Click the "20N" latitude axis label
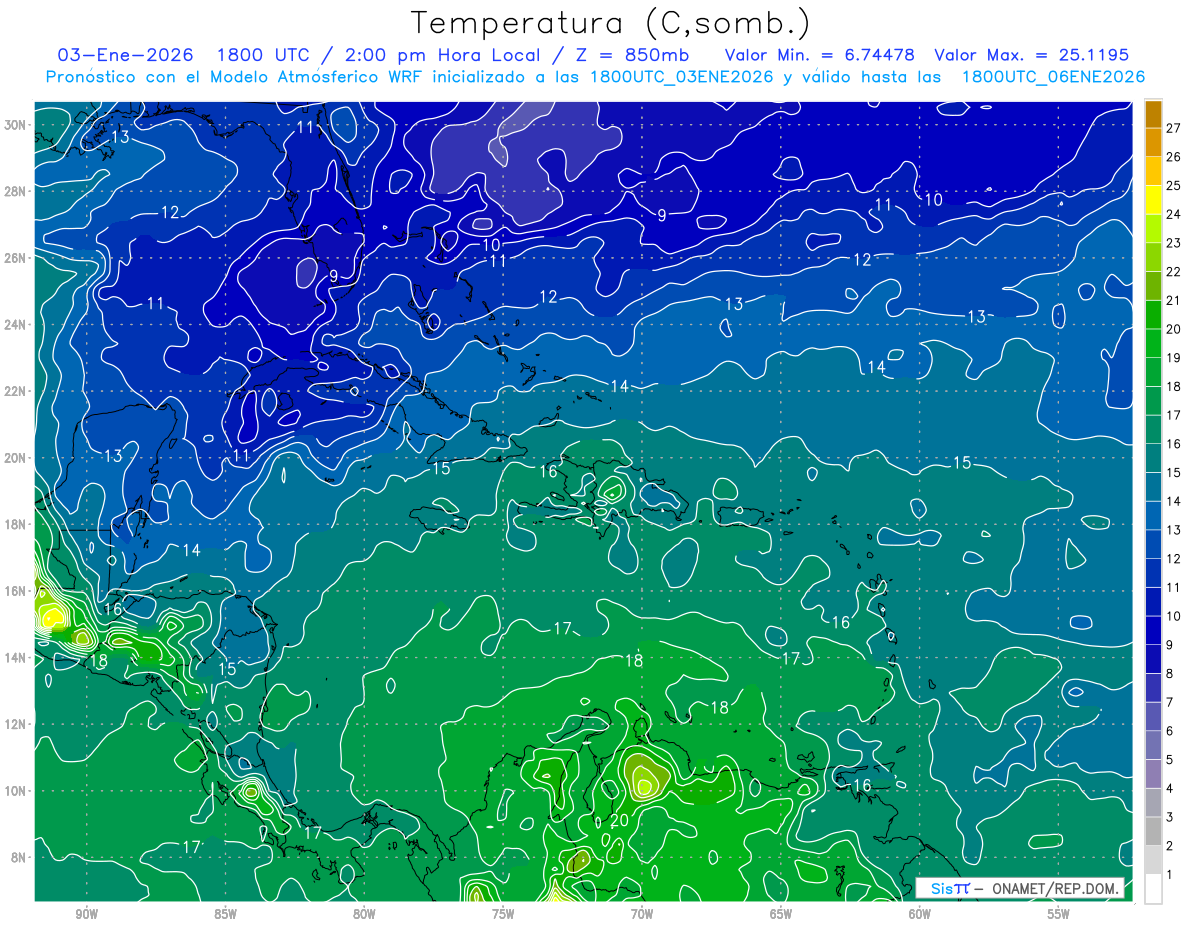Screen dimensions: 1200x927 pyautogui.click(x=17, y=457)
